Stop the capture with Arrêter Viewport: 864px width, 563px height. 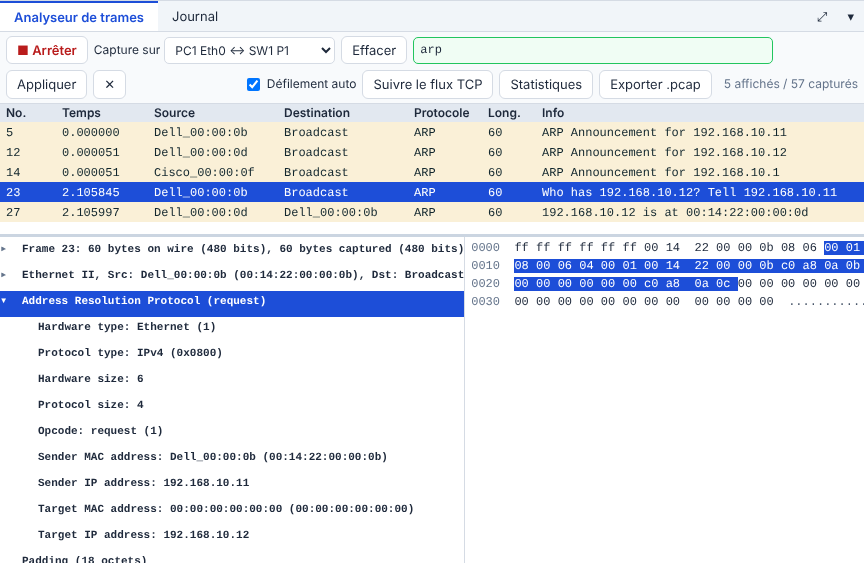pos(47,50)
